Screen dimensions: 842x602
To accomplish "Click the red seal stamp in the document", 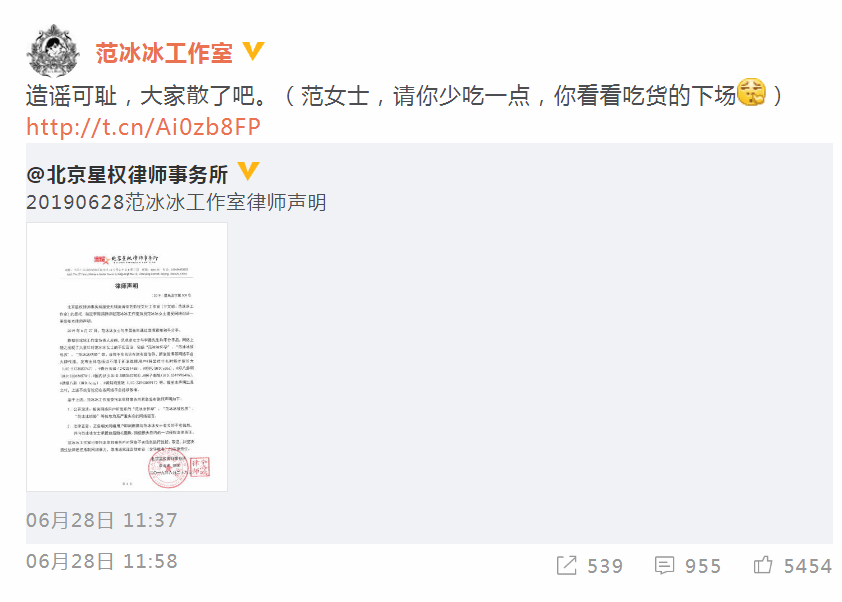I will (169, 469).
